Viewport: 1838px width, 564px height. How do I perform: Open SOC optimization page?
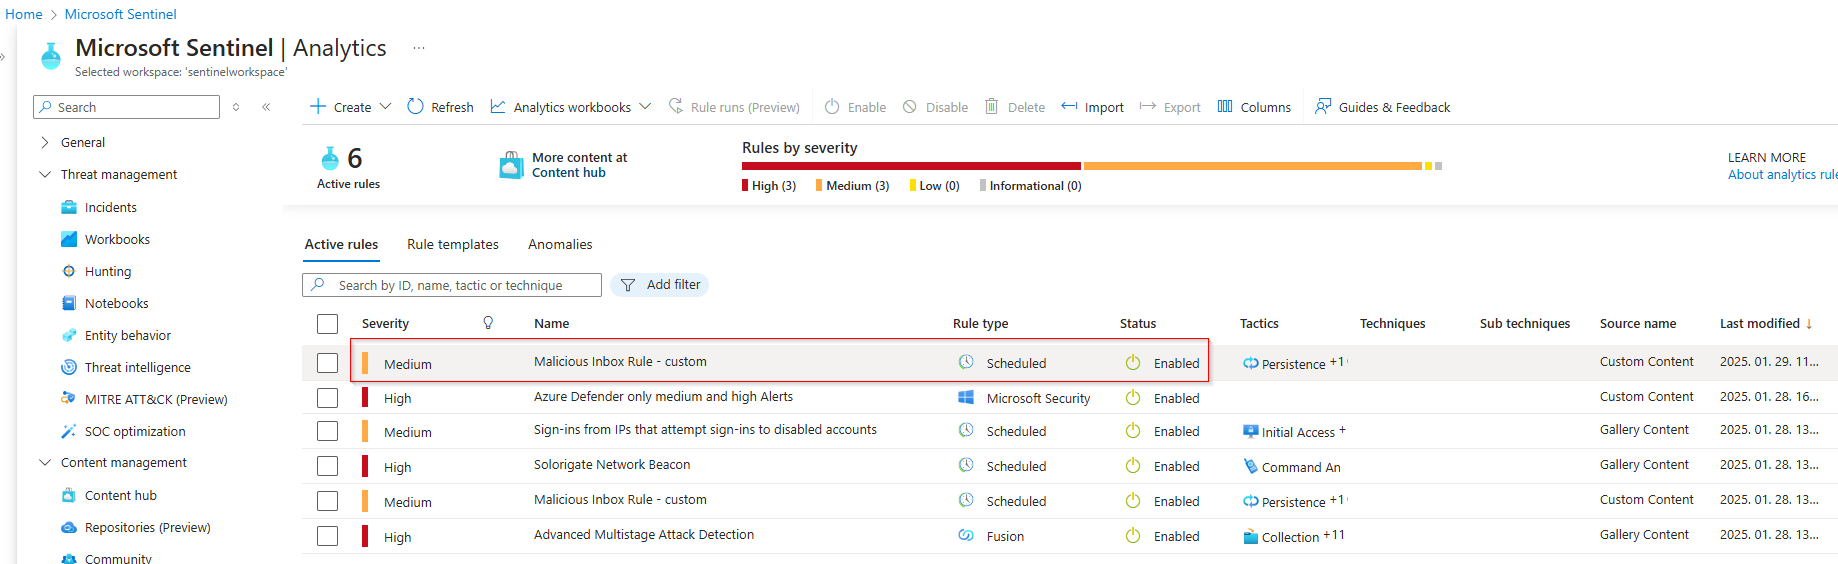click(x=135, y=431)
